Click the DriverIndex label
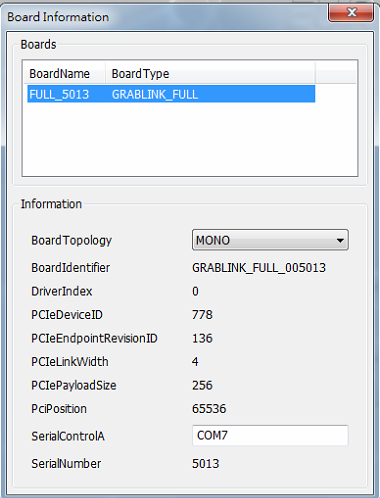 click(62, 291)
